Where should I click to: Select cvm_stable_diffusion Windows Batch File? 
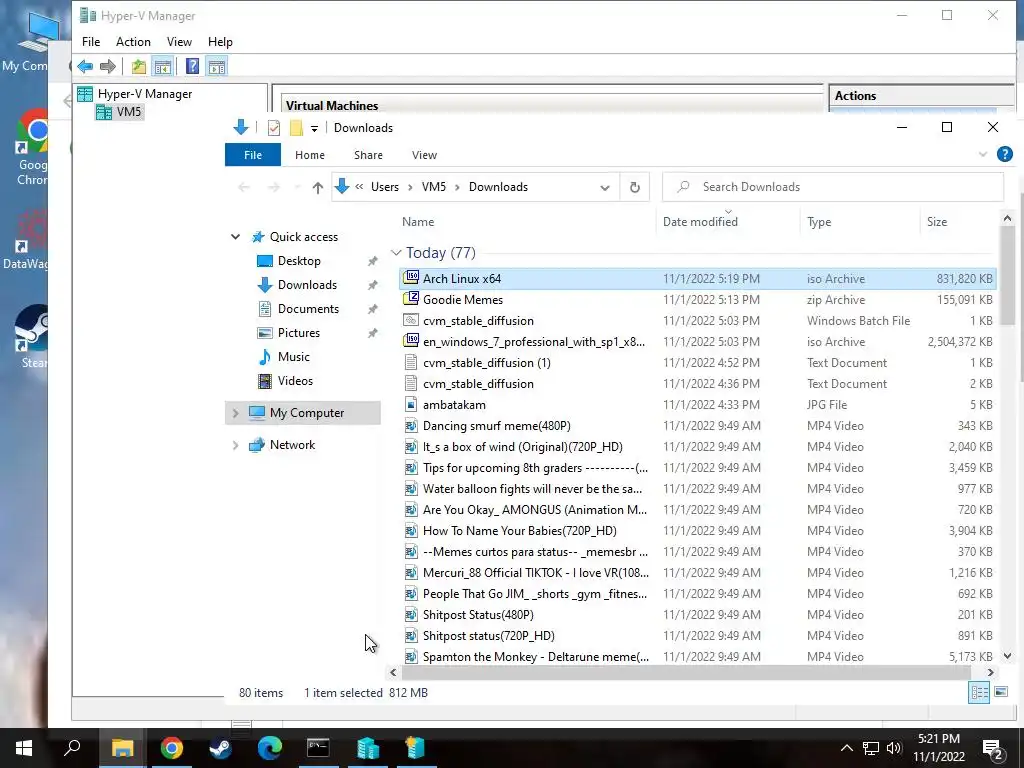pyautogui.click(x=697, y=321)
